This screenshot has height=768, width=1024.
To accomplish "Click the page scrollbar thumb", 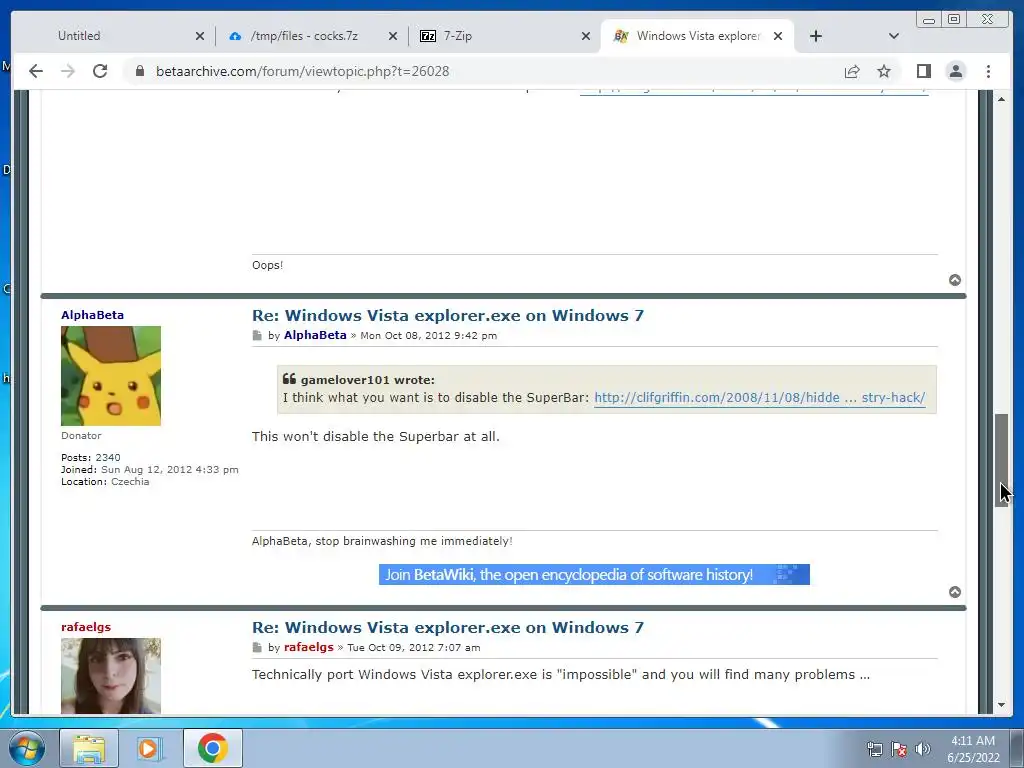I will click(x=1002, y=460).
